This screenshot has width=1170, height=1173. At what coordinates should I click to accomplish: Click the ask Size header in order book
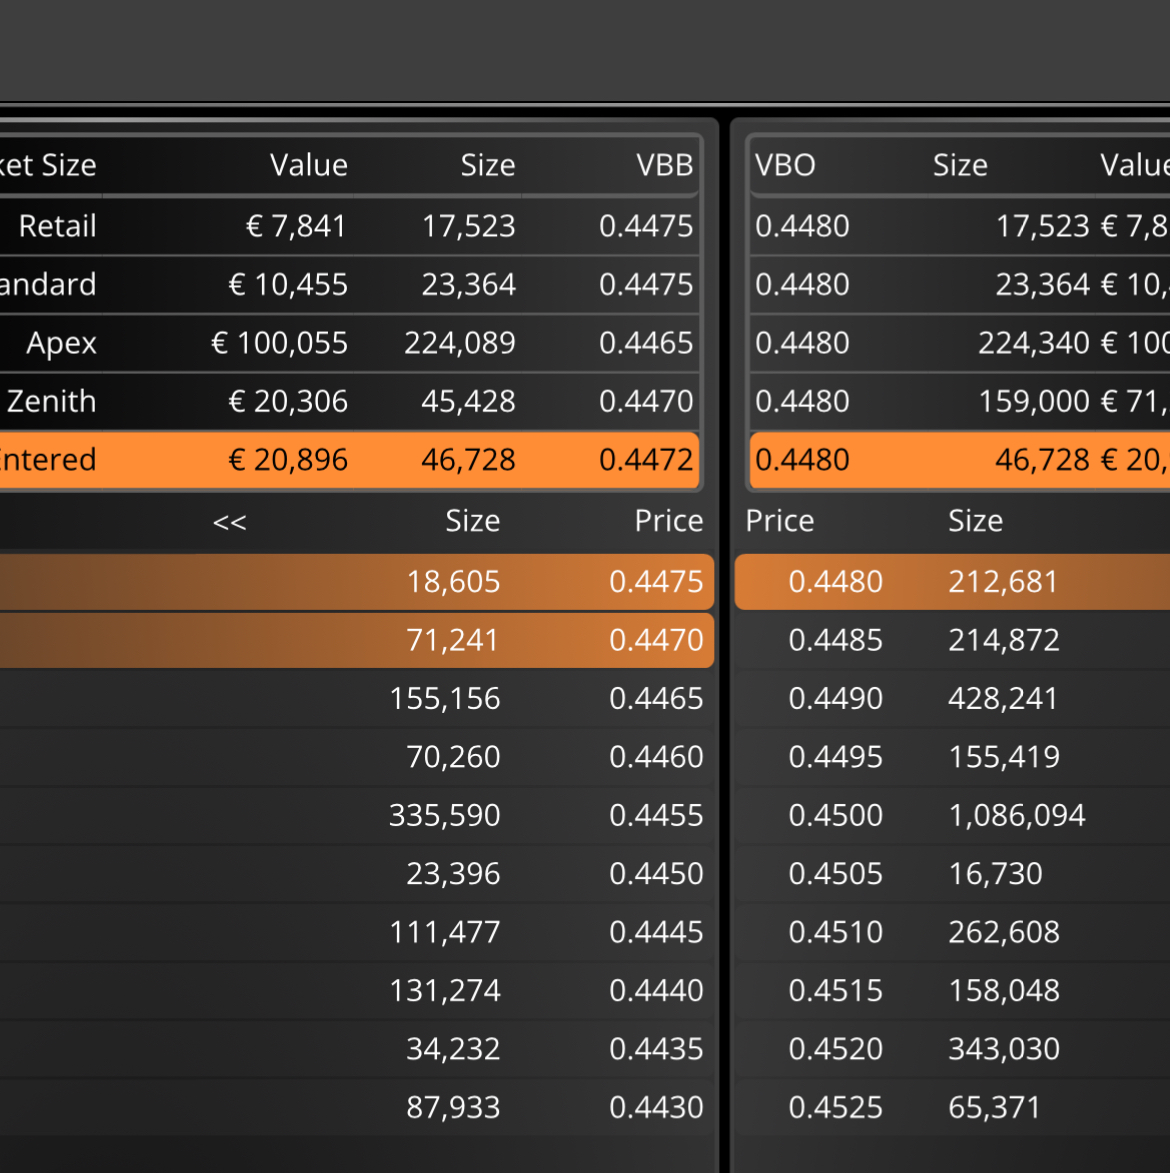[x=975, y=521]
